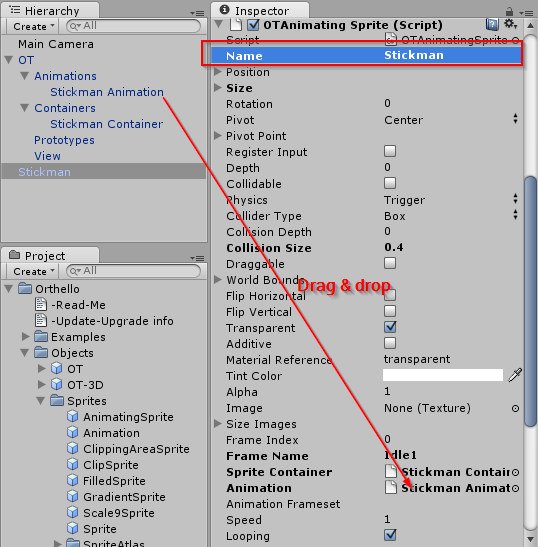
Task: Click the Inspector vertical scrollbar thumb
Action: click(530, 302)
